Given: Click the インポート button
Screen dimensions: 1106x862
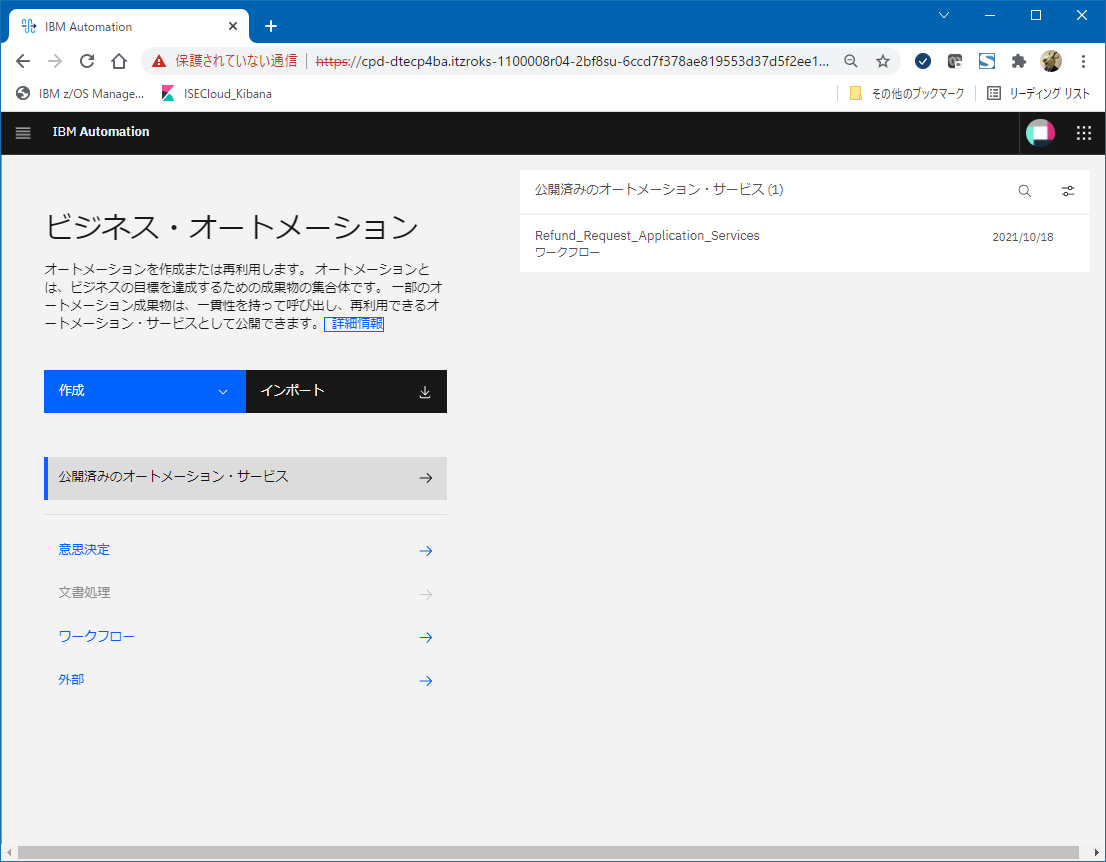Looking at the screenshot, I should point(346,391).
